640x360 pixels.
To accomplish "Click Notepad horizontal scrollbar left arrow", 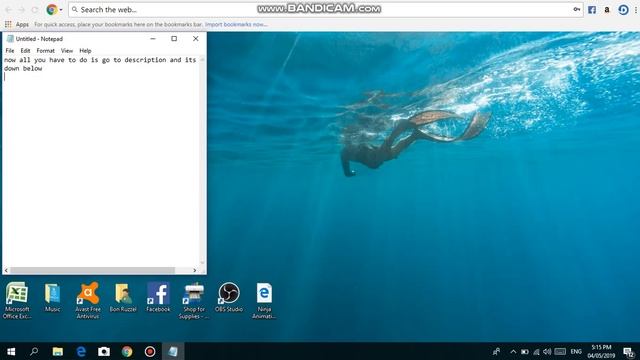I will [6, 270].
